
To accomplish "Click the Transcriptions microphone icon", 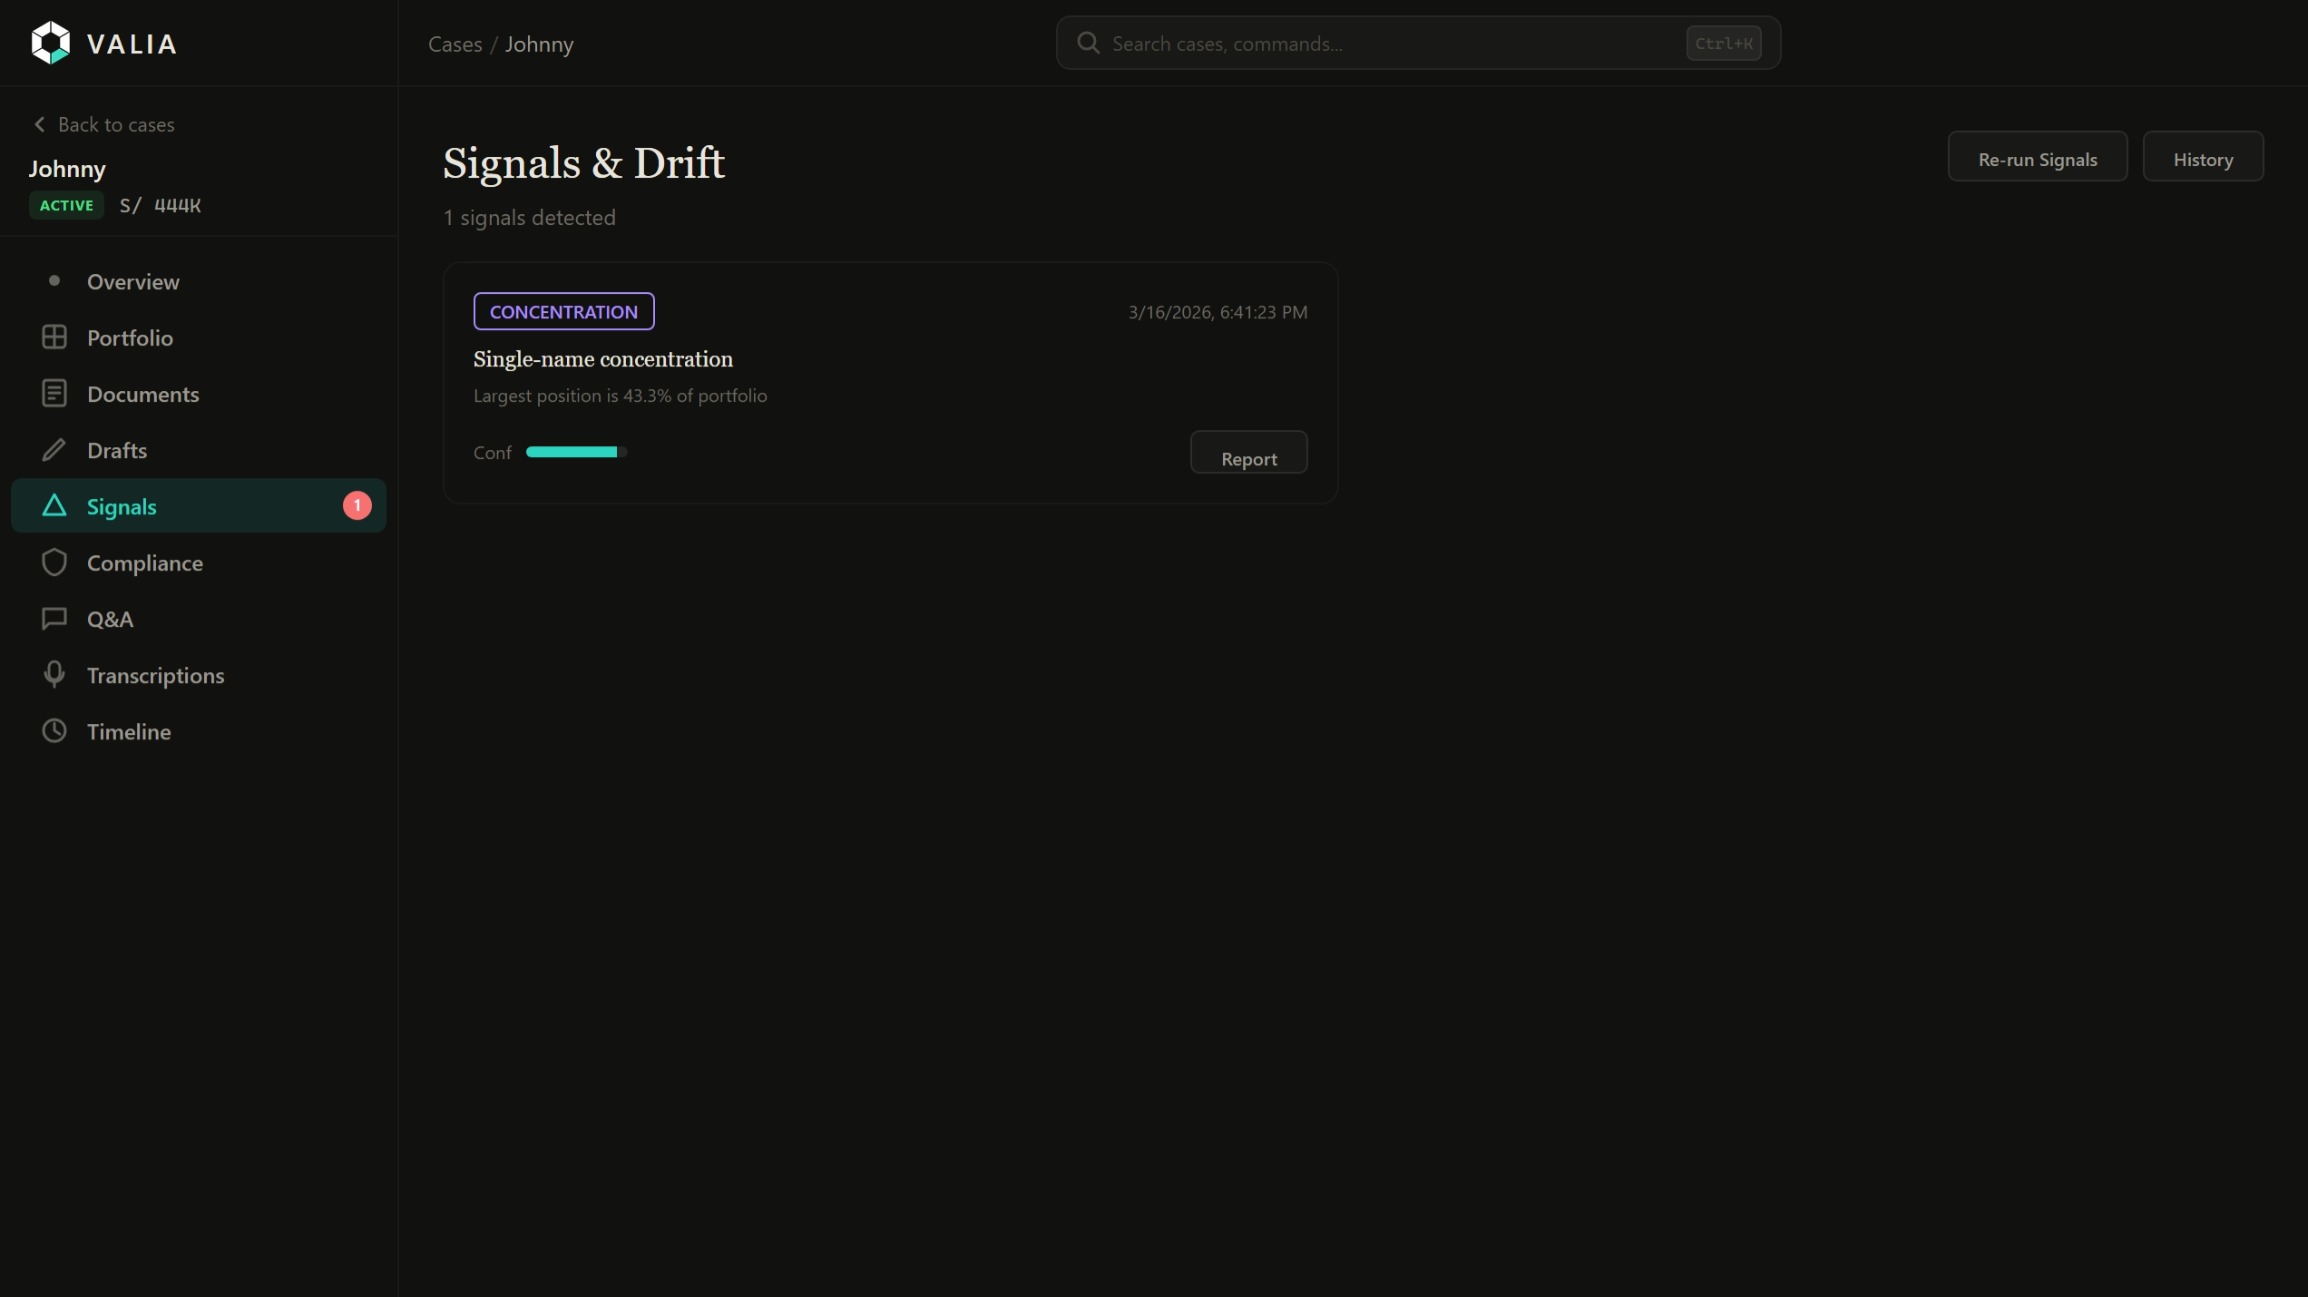I will click(54, 675).
